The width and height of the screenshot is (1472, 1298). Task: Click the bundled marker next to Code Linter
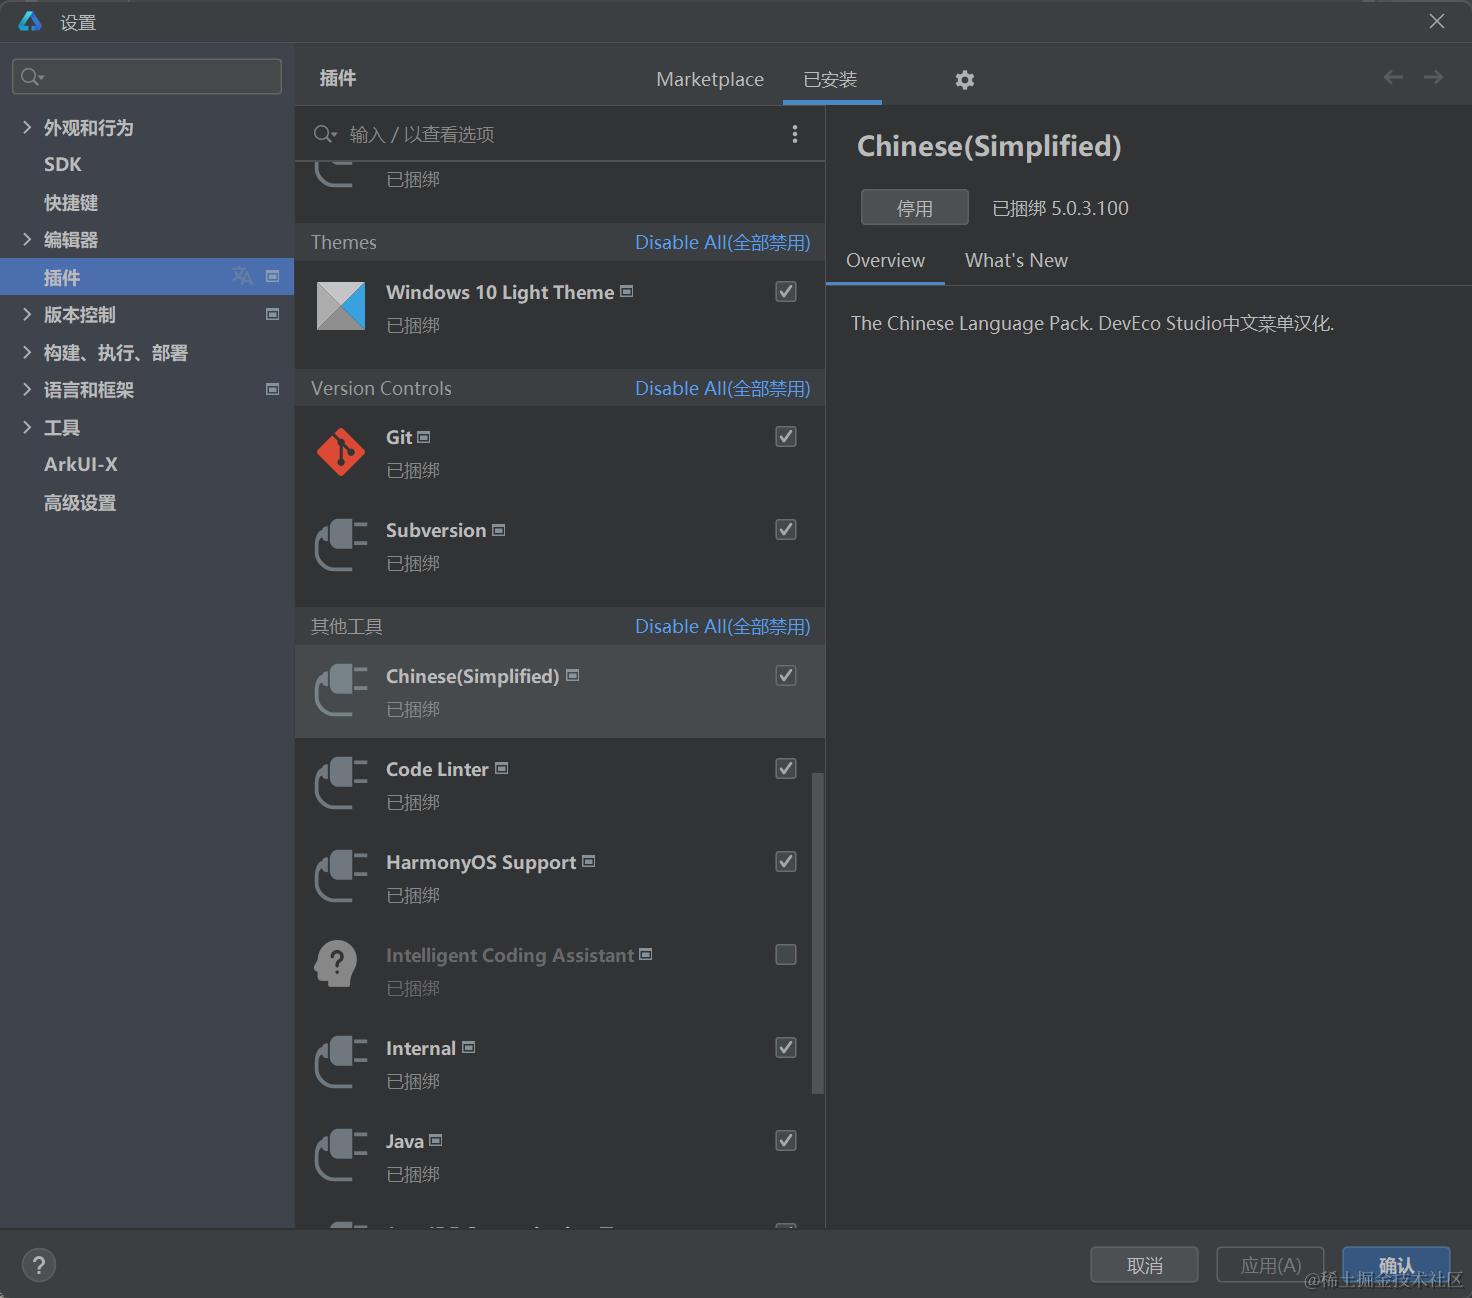pos(502,768)
